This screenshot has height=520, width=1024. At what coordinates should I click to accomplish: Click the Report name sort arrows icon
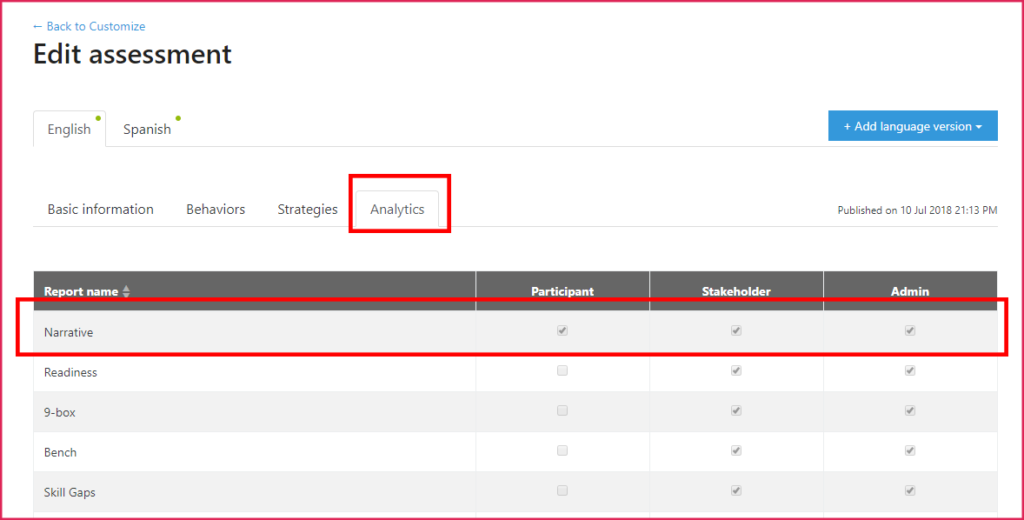[x=126, y=292]
